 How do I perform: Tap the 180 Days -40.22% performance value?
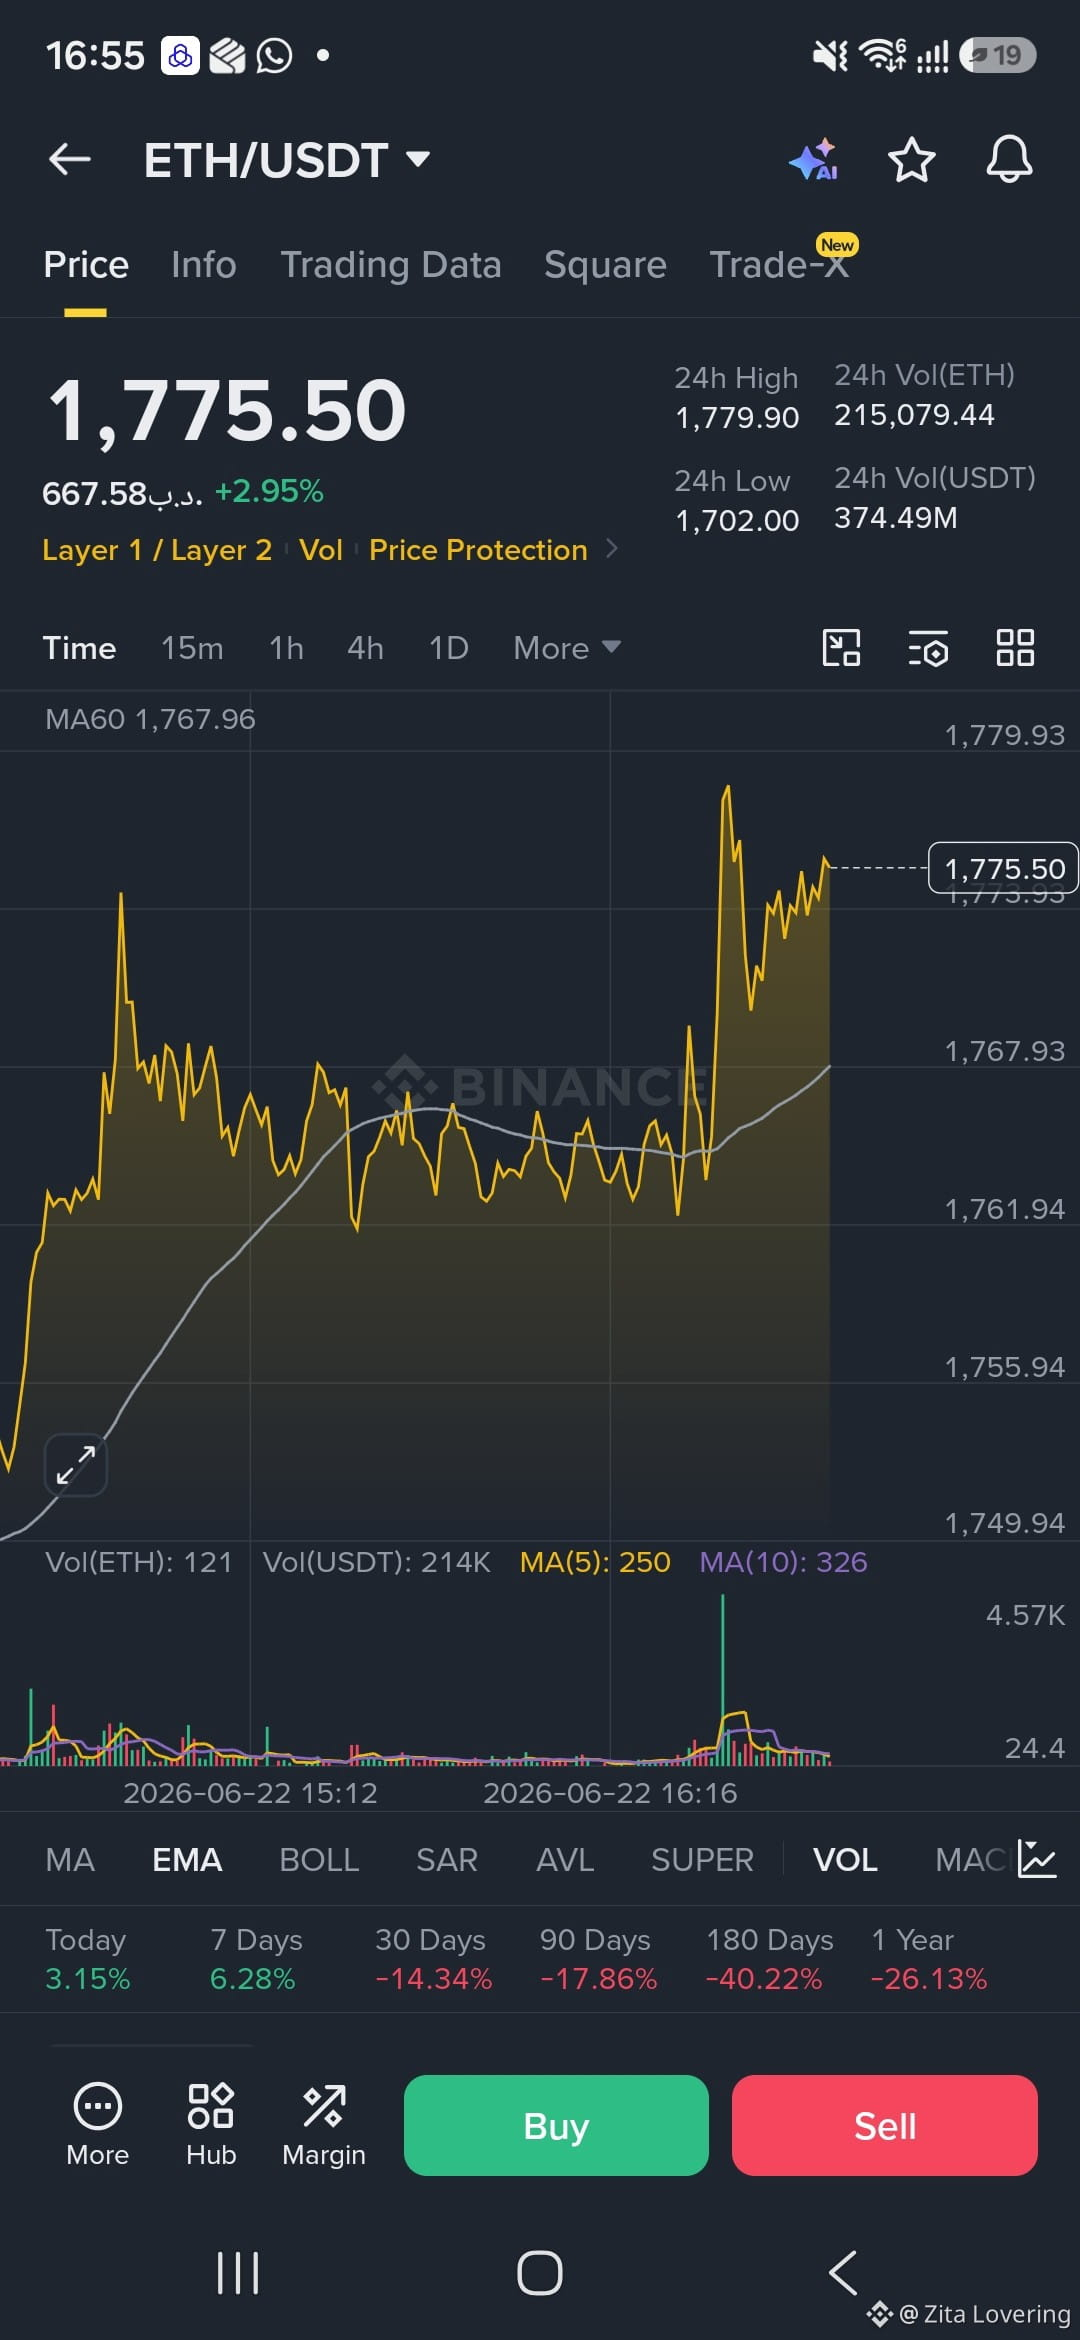coord(764,1979)
